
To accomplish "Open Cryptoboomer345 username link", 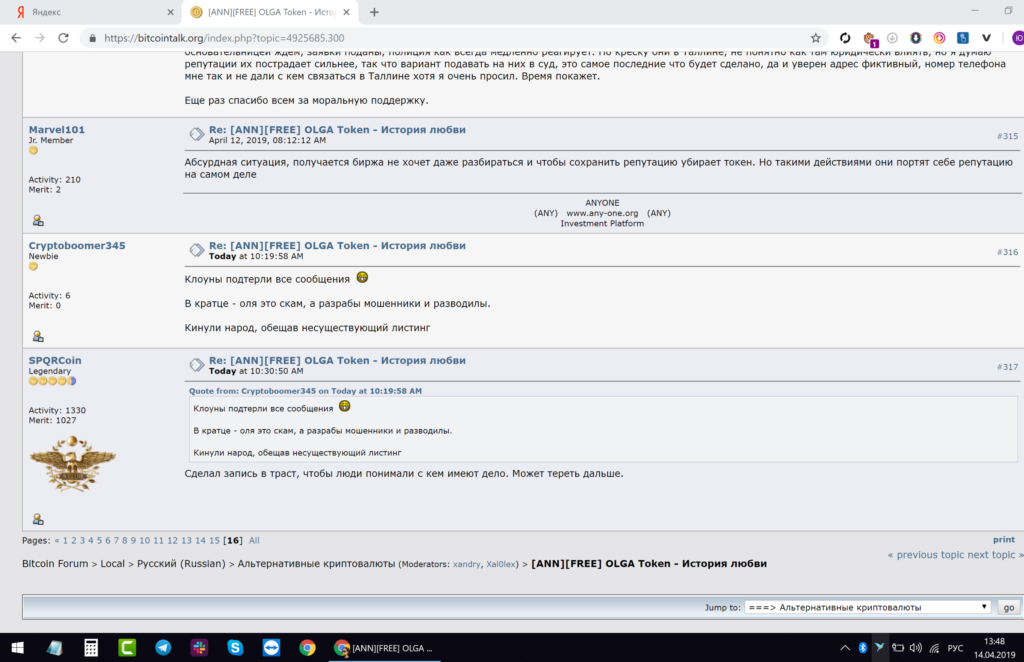I will tap(77, 245).
